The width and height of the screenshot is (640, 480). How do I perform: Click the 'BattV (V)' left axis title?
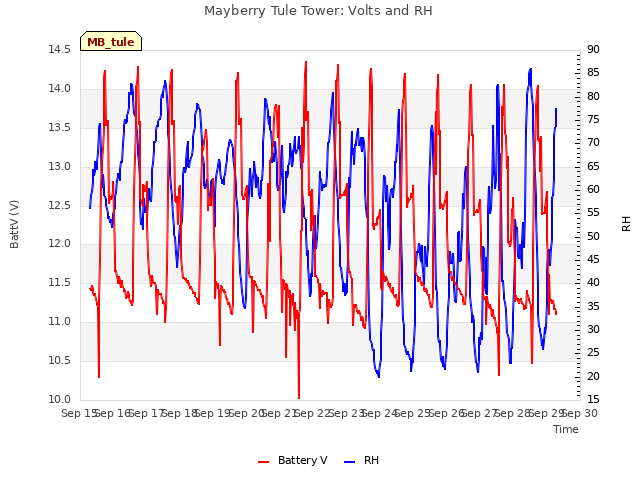(14, 224)
